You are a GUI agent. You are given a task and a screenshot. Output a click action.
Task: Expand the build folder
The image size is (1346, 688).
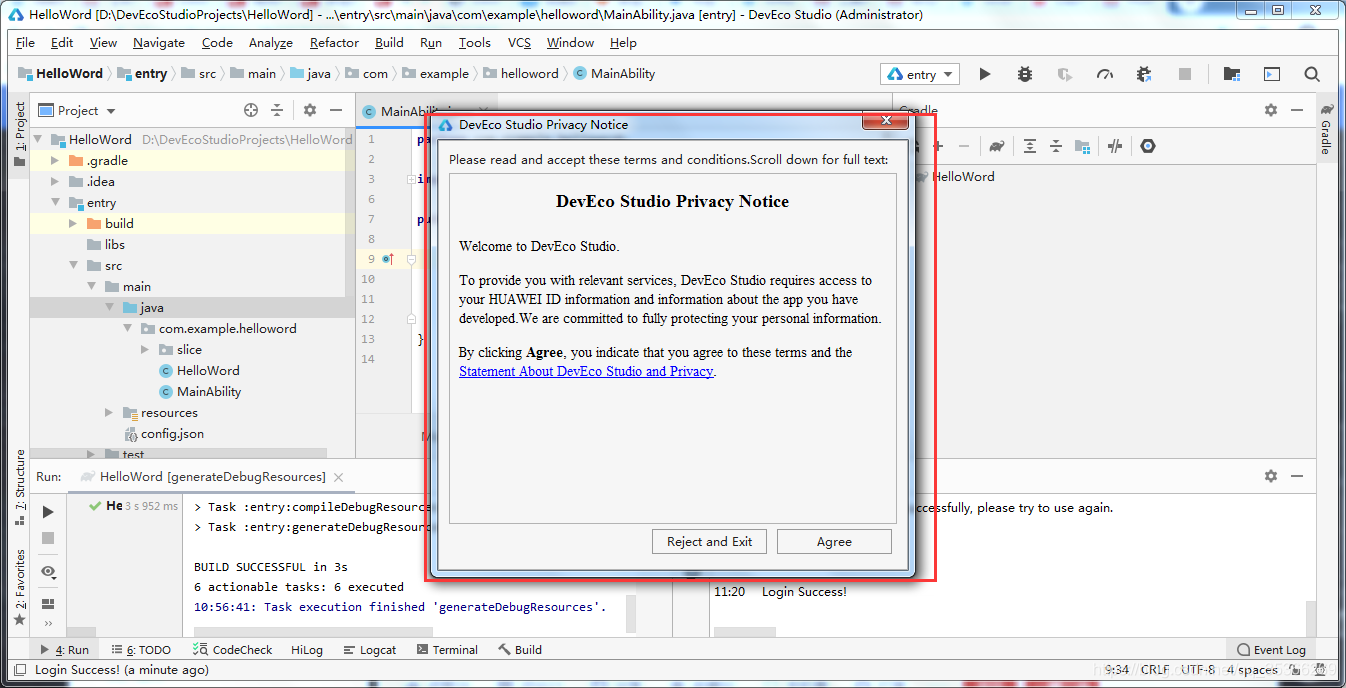pos(74,223)
